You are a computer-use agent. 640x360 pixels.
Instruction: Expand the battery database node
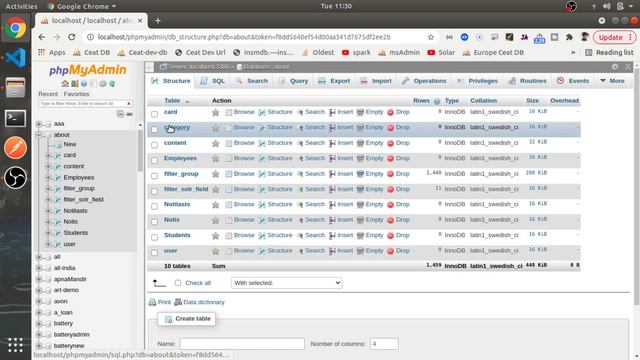pyautogui.click(x=39, y=324)
